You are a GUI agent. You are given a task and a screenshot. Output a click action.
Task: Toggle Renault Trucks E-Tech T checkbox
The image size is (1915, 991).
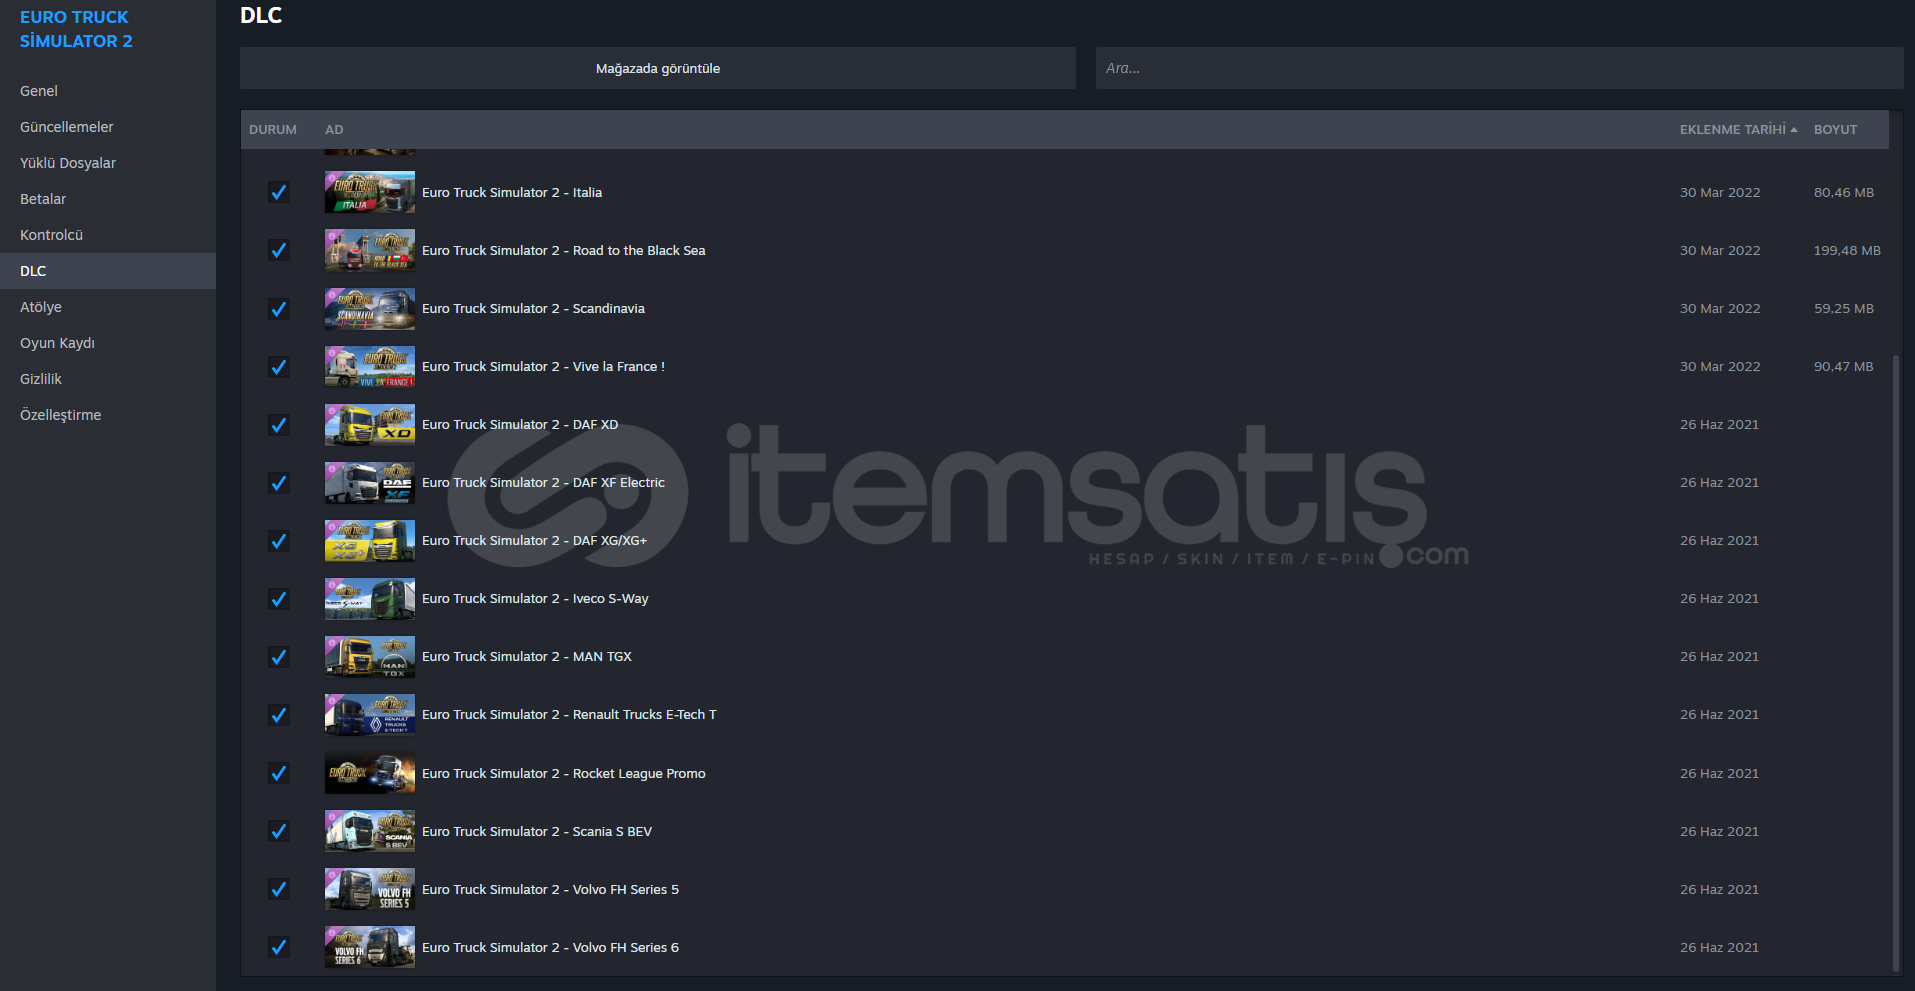pos(279,714)
